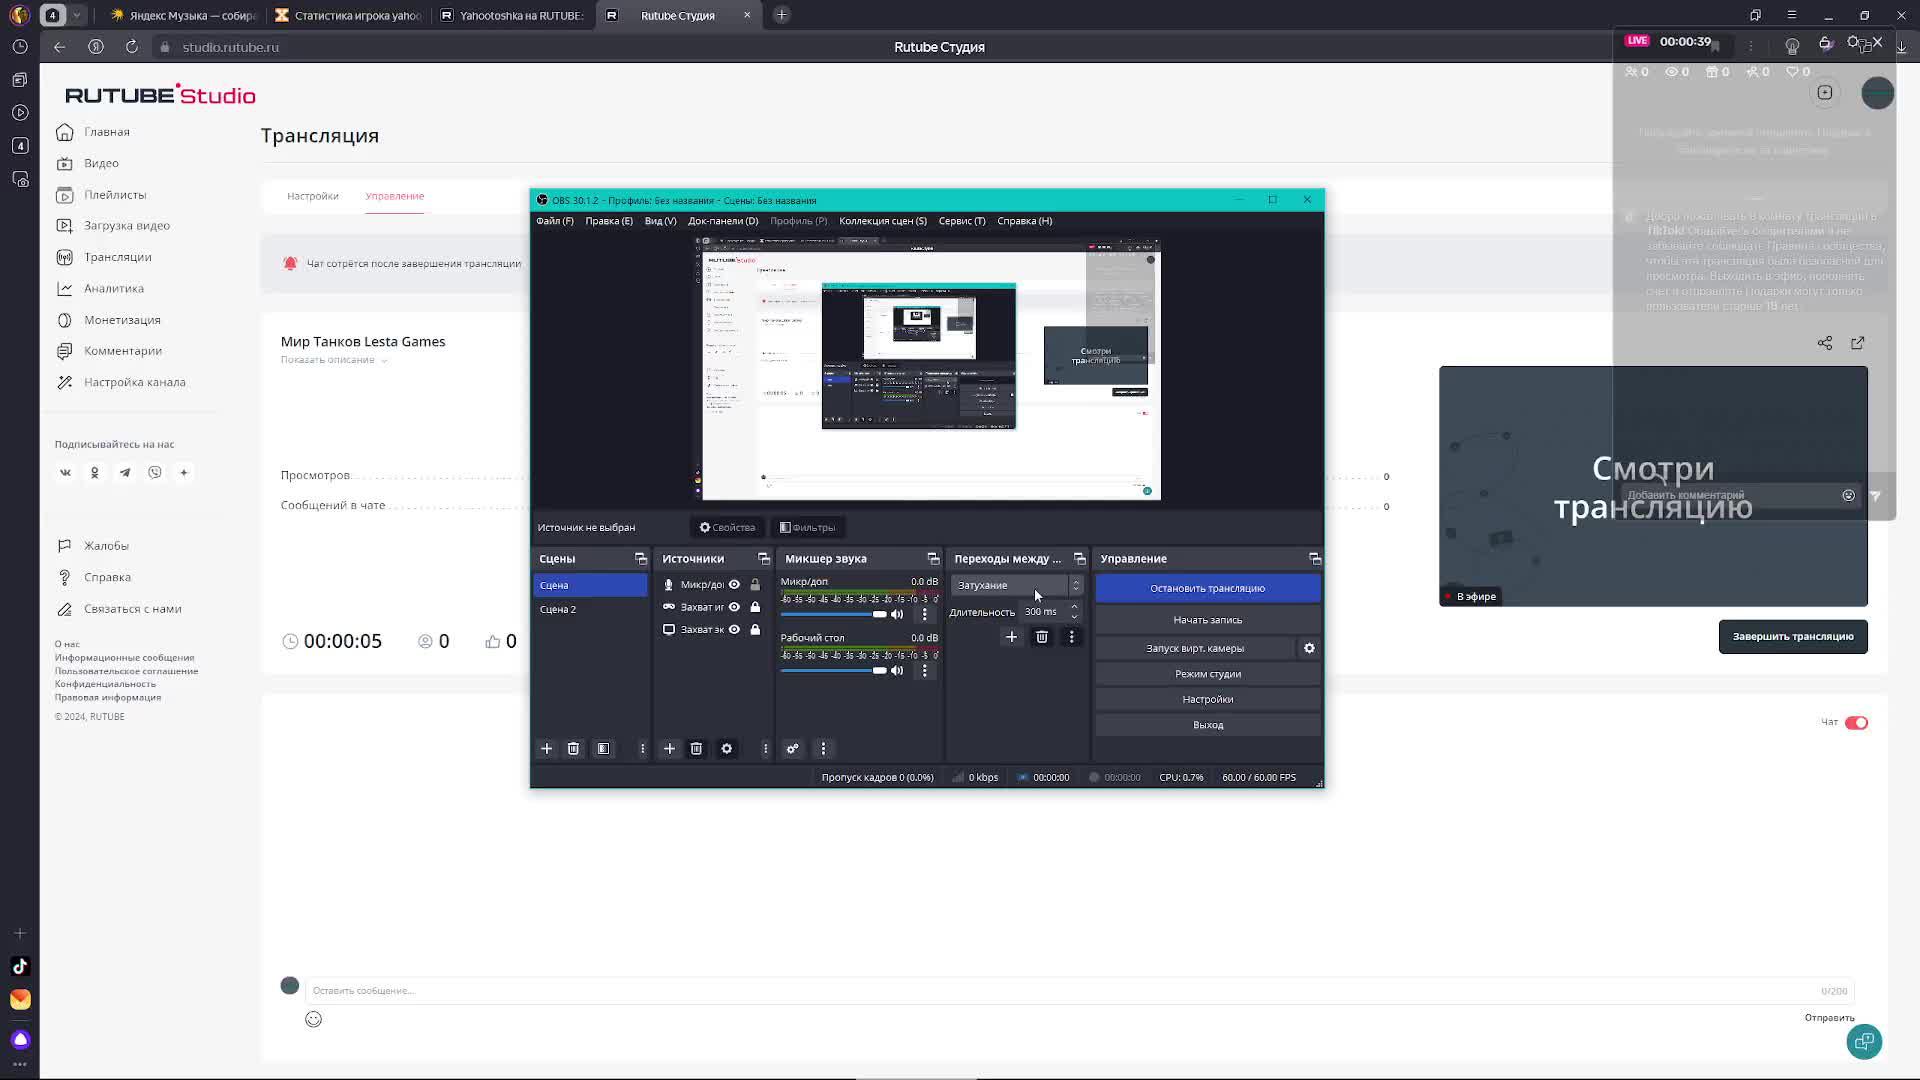Image resolution: width=1920 pixels, height=1080 pixels.
Task: Mute the Микр/доп audio channel
Action: click(897, 614)
